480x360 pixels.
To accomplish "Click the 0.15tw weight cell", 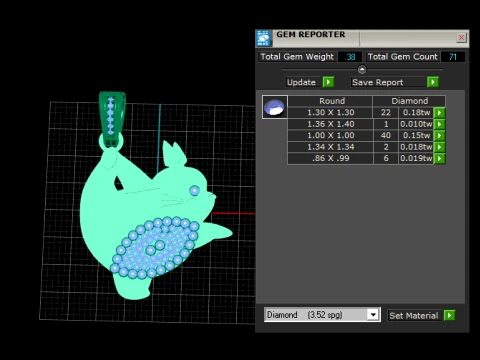I will 416,136.
